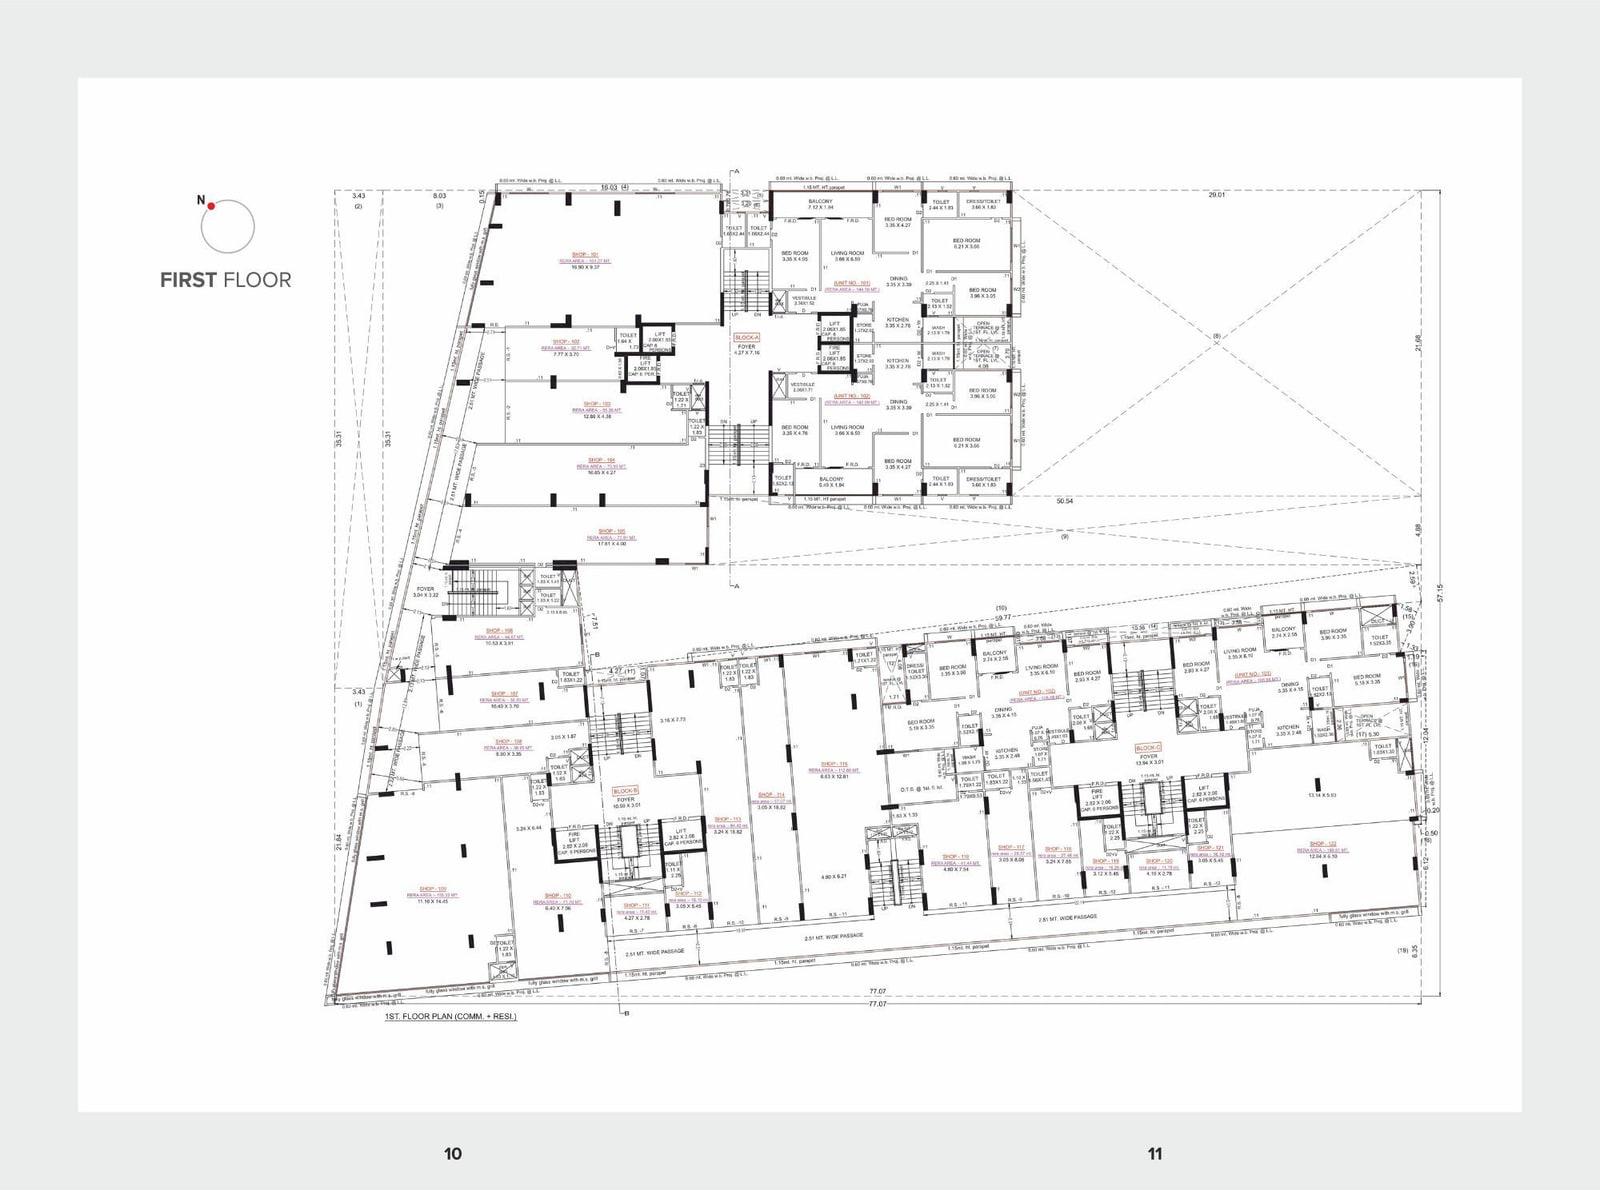The height and width of the screenshot is (1190, 1600).
Task: Click the 1ST. FLOOR PLAN (COMM. + RESI.) caption
Action: (450, 1016)
